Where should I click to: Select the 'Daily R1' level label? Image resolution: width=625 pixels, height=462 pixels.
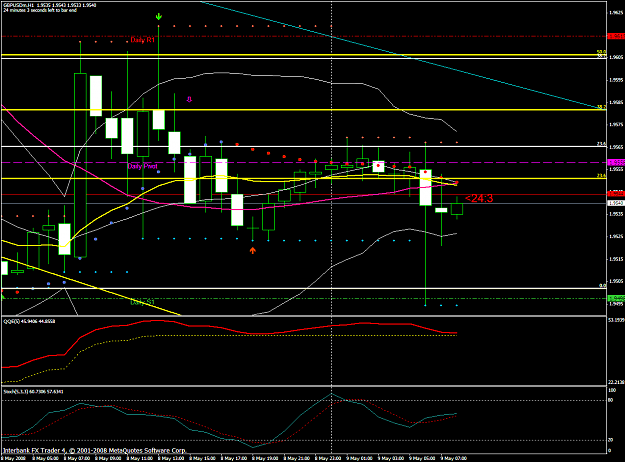pyautogui.click(x=142, y=40)
